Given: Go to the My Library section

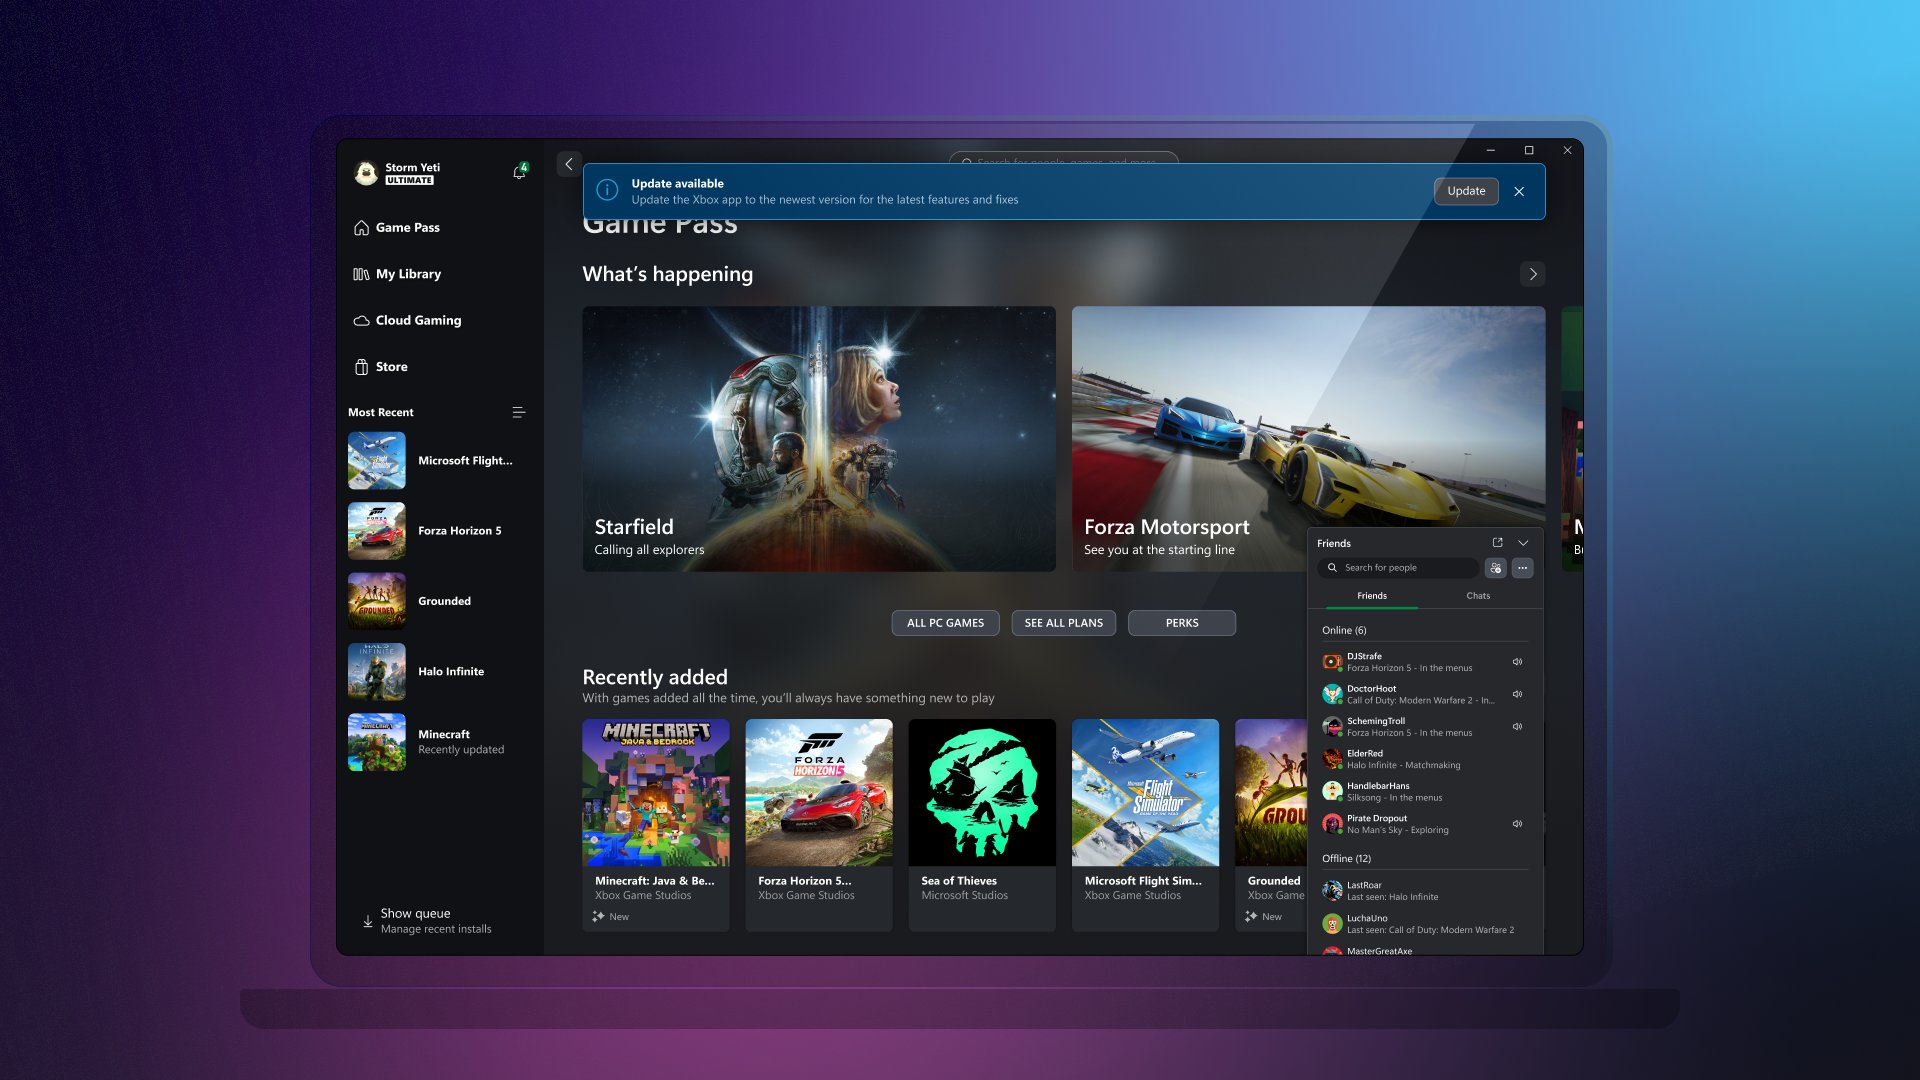Looking at the screenshot, I should coord(407,274).
